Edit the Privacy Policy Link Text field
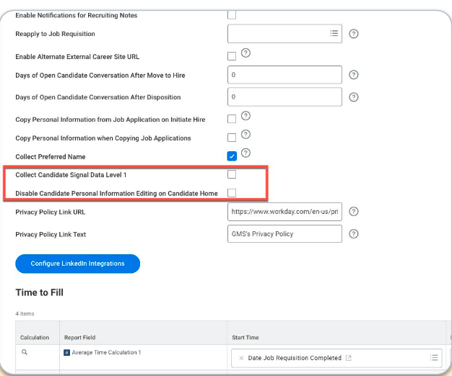The height and width of the screenshot is (376, 452). pos(284,234)
